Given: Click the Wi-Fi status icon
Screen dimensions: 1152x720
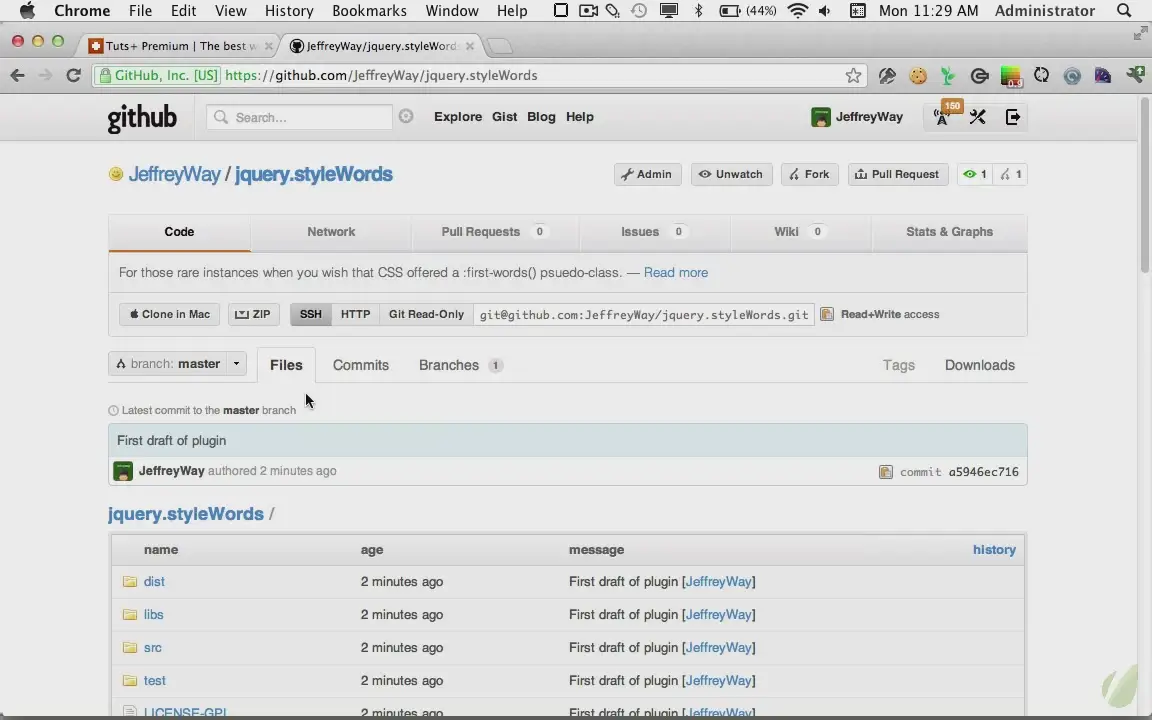Looking at the screenshot, I should tap(797, 10).
